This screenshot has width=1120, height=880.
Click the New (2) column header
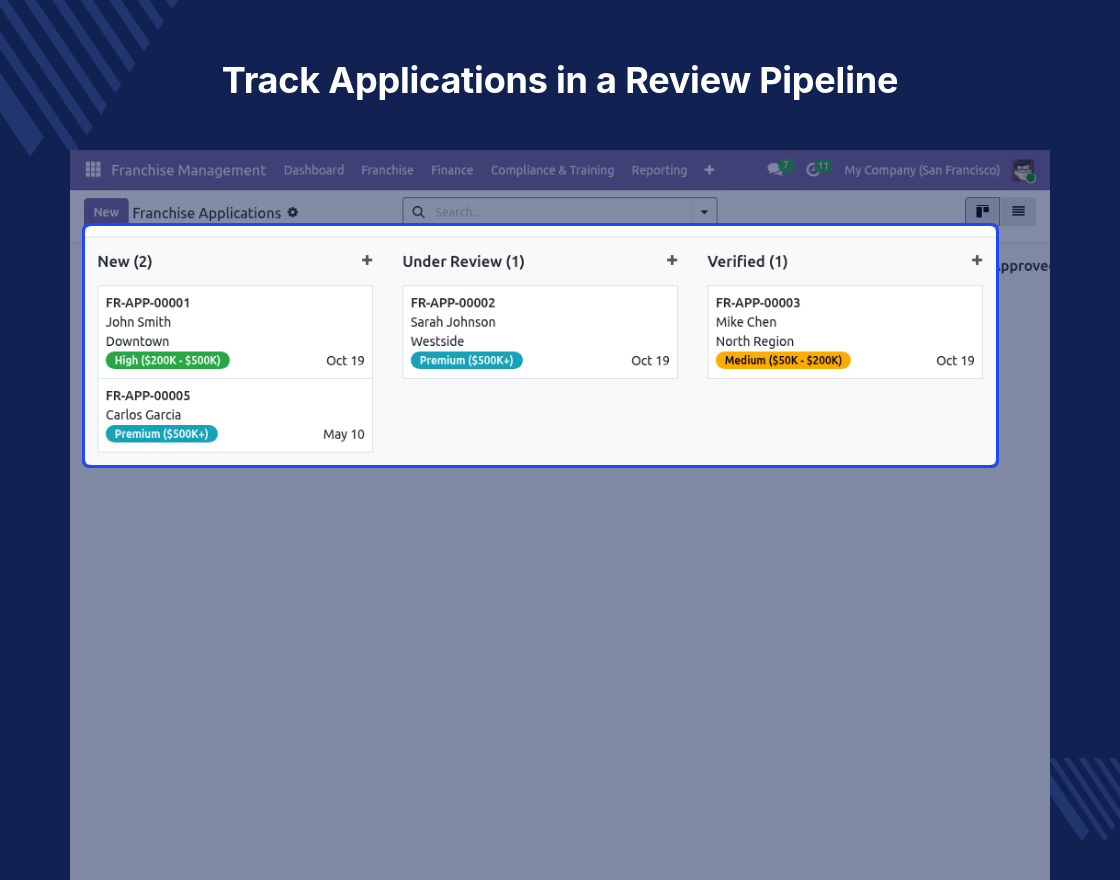pyautogui.click(x=125, y=261)
